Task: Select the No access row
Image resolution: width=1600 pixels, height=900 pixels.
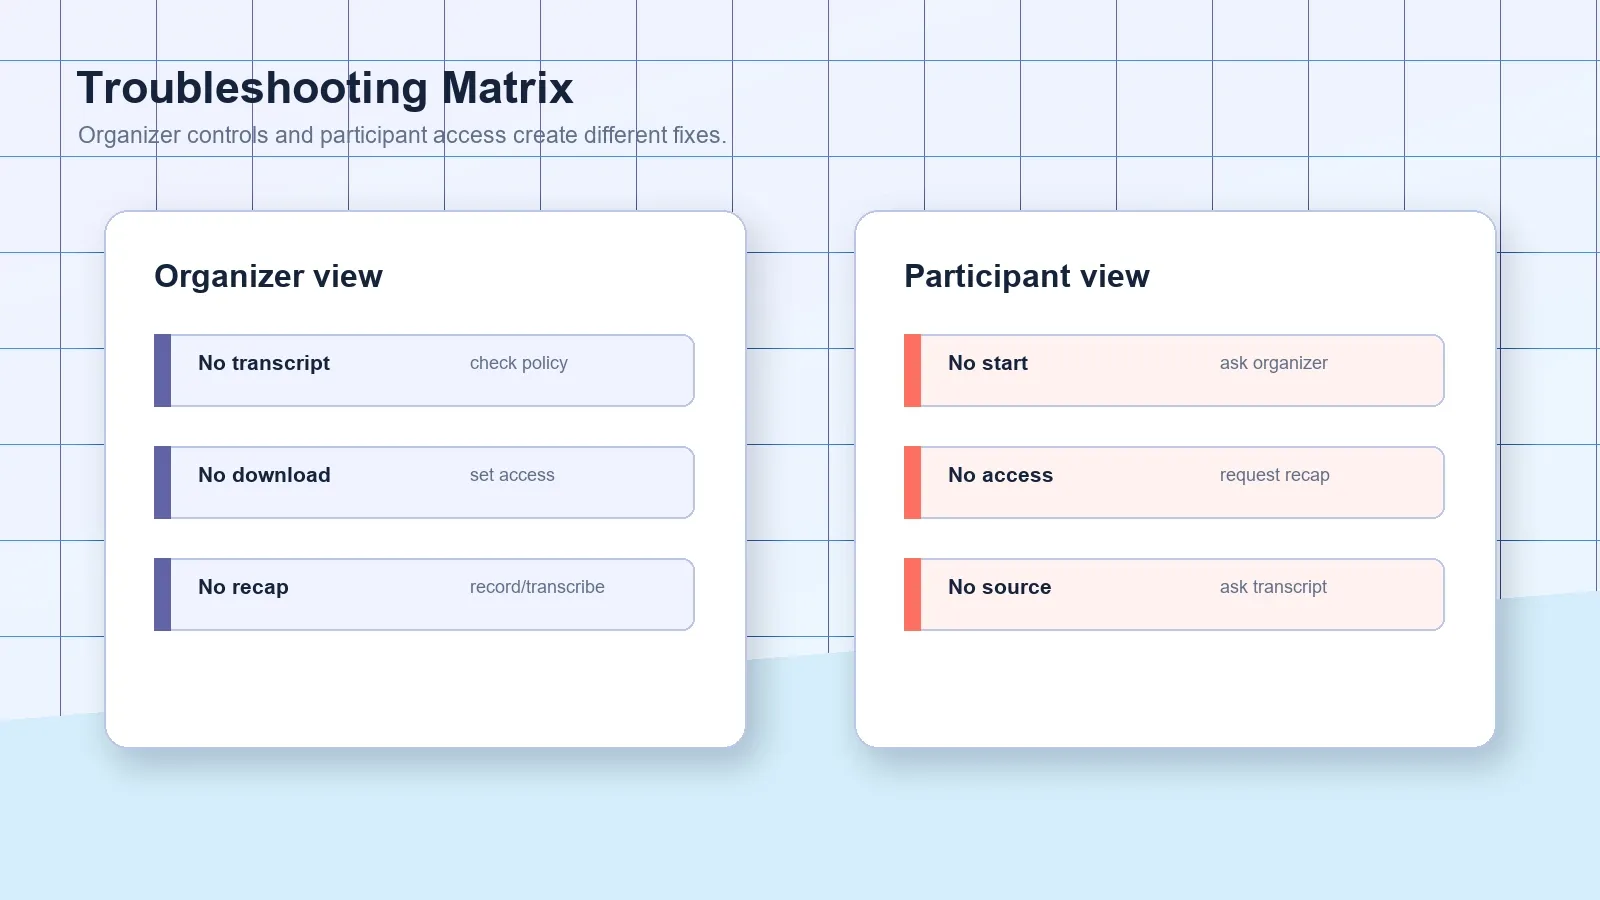Action: click(1174, 483)
